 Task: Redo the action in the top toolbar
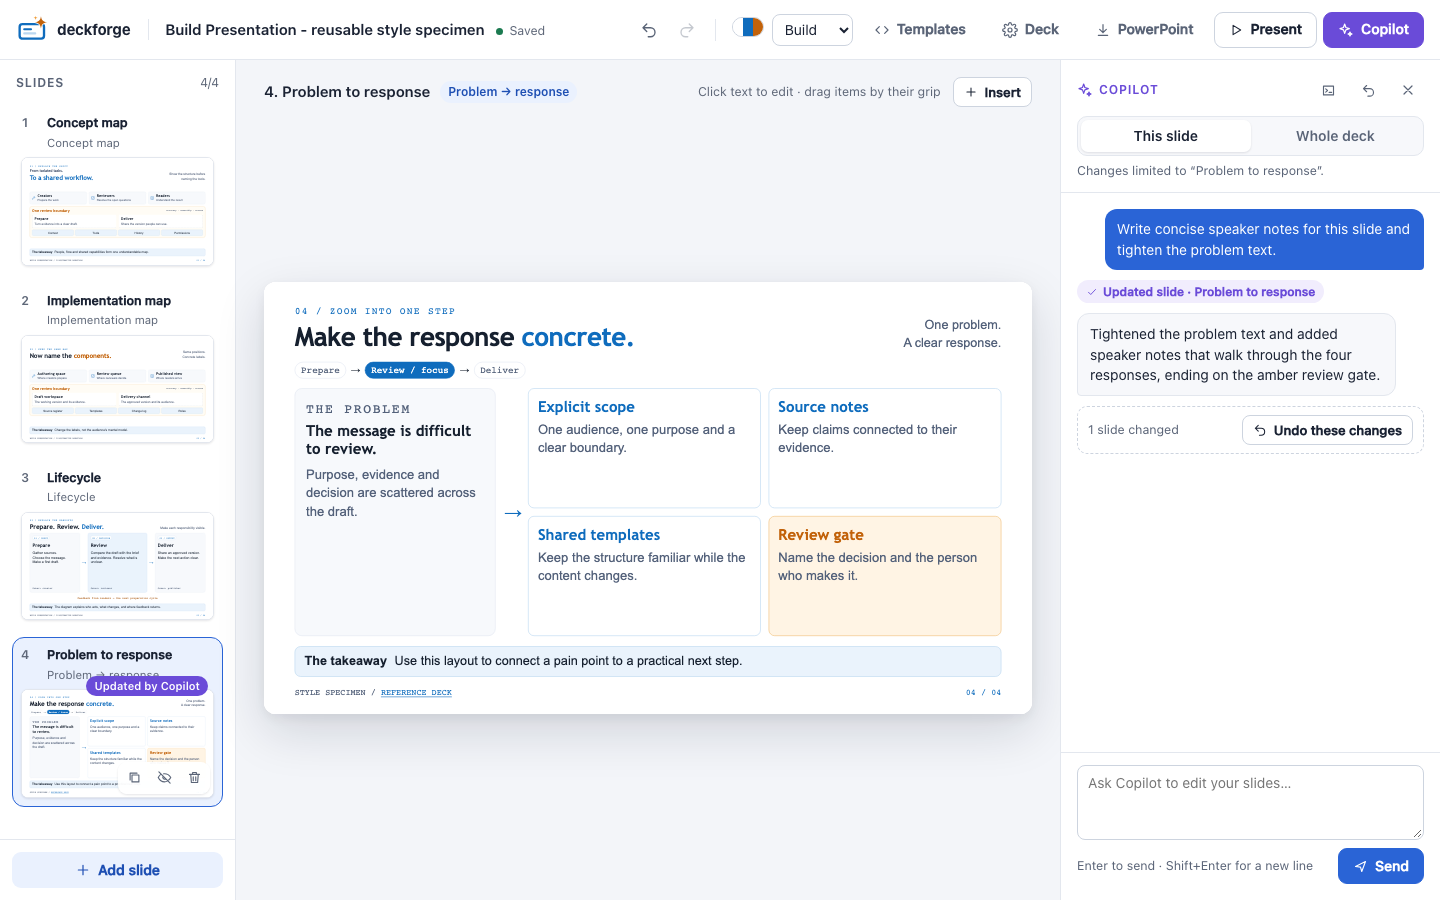(687, 30)
